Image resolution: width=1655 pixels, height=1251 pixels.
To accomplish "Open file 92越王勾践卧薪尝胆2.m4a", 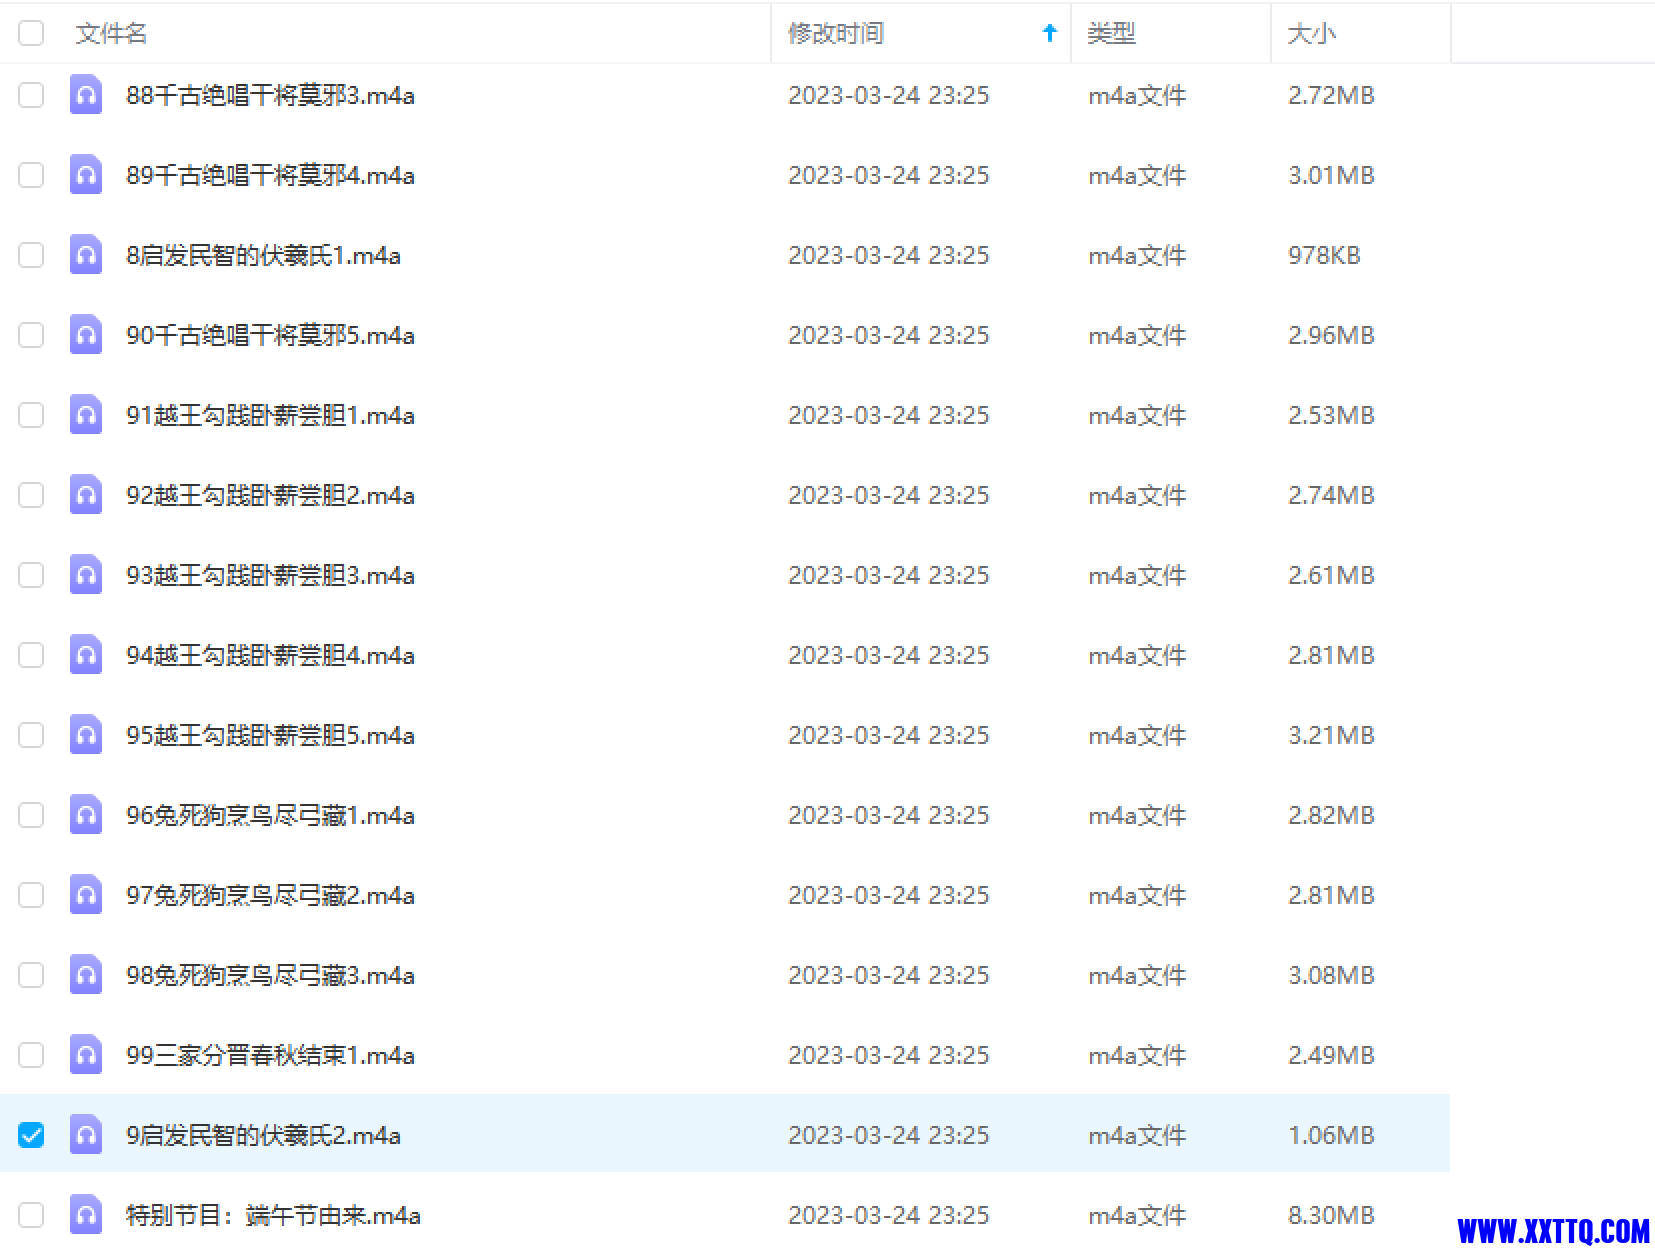I will (x=270, y=495).
